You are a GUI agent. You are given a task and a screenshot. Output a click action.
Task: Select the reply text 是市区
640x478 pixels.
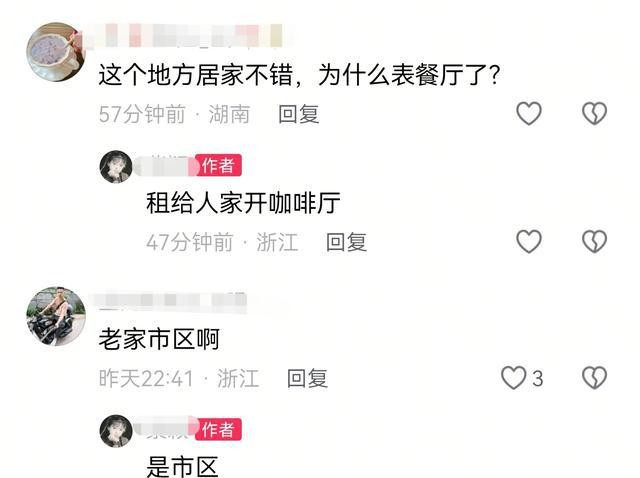(182, 467)
